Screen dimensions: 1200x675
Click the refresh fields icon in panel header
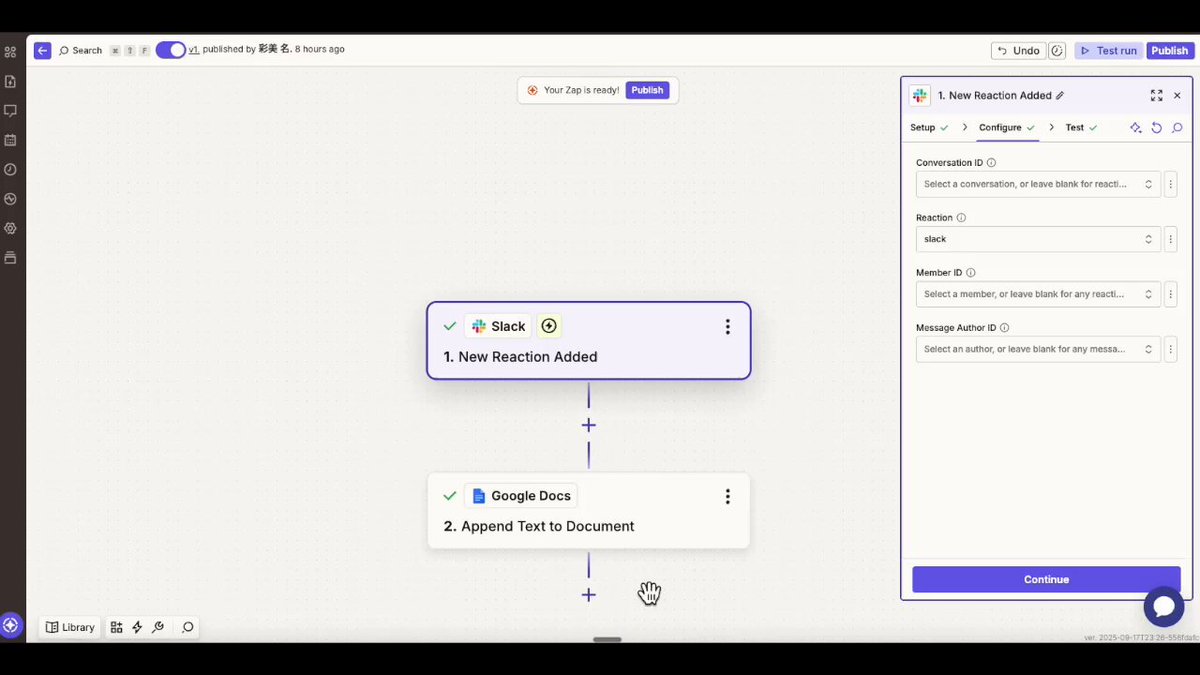click(1156, 128)
